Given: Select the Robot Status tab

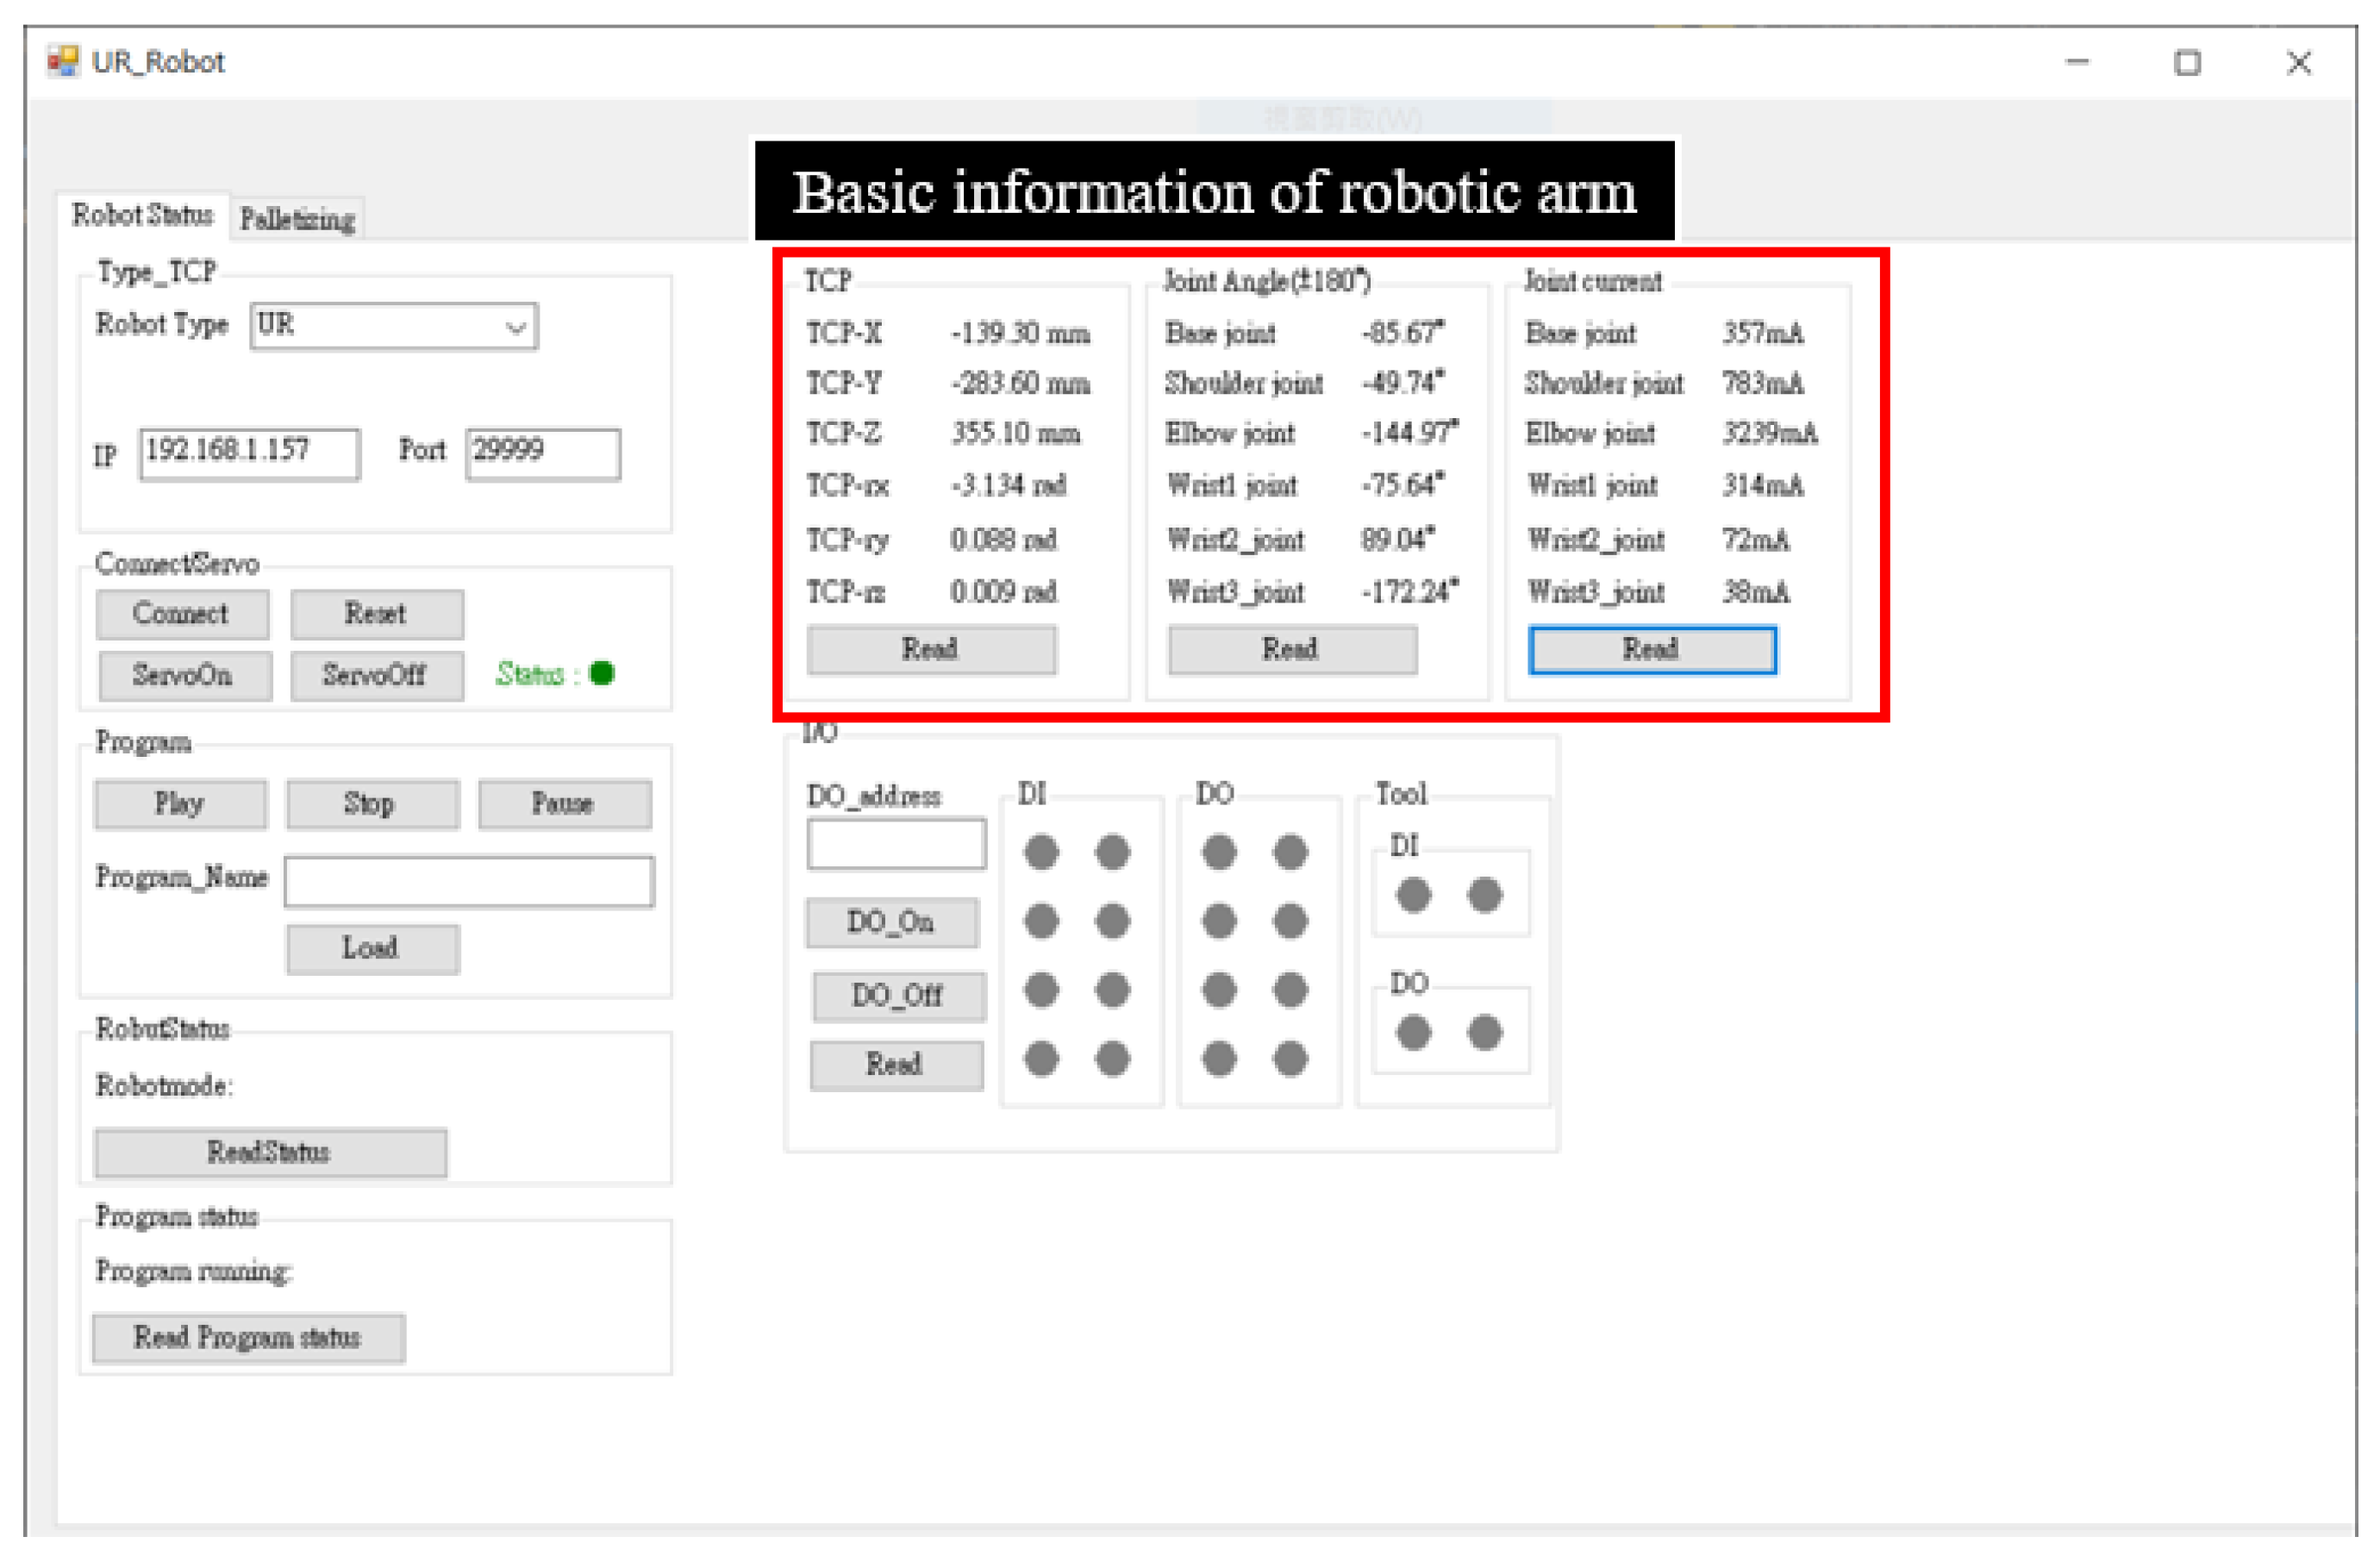Looking at the screenshot, I should tap(142, 215).
